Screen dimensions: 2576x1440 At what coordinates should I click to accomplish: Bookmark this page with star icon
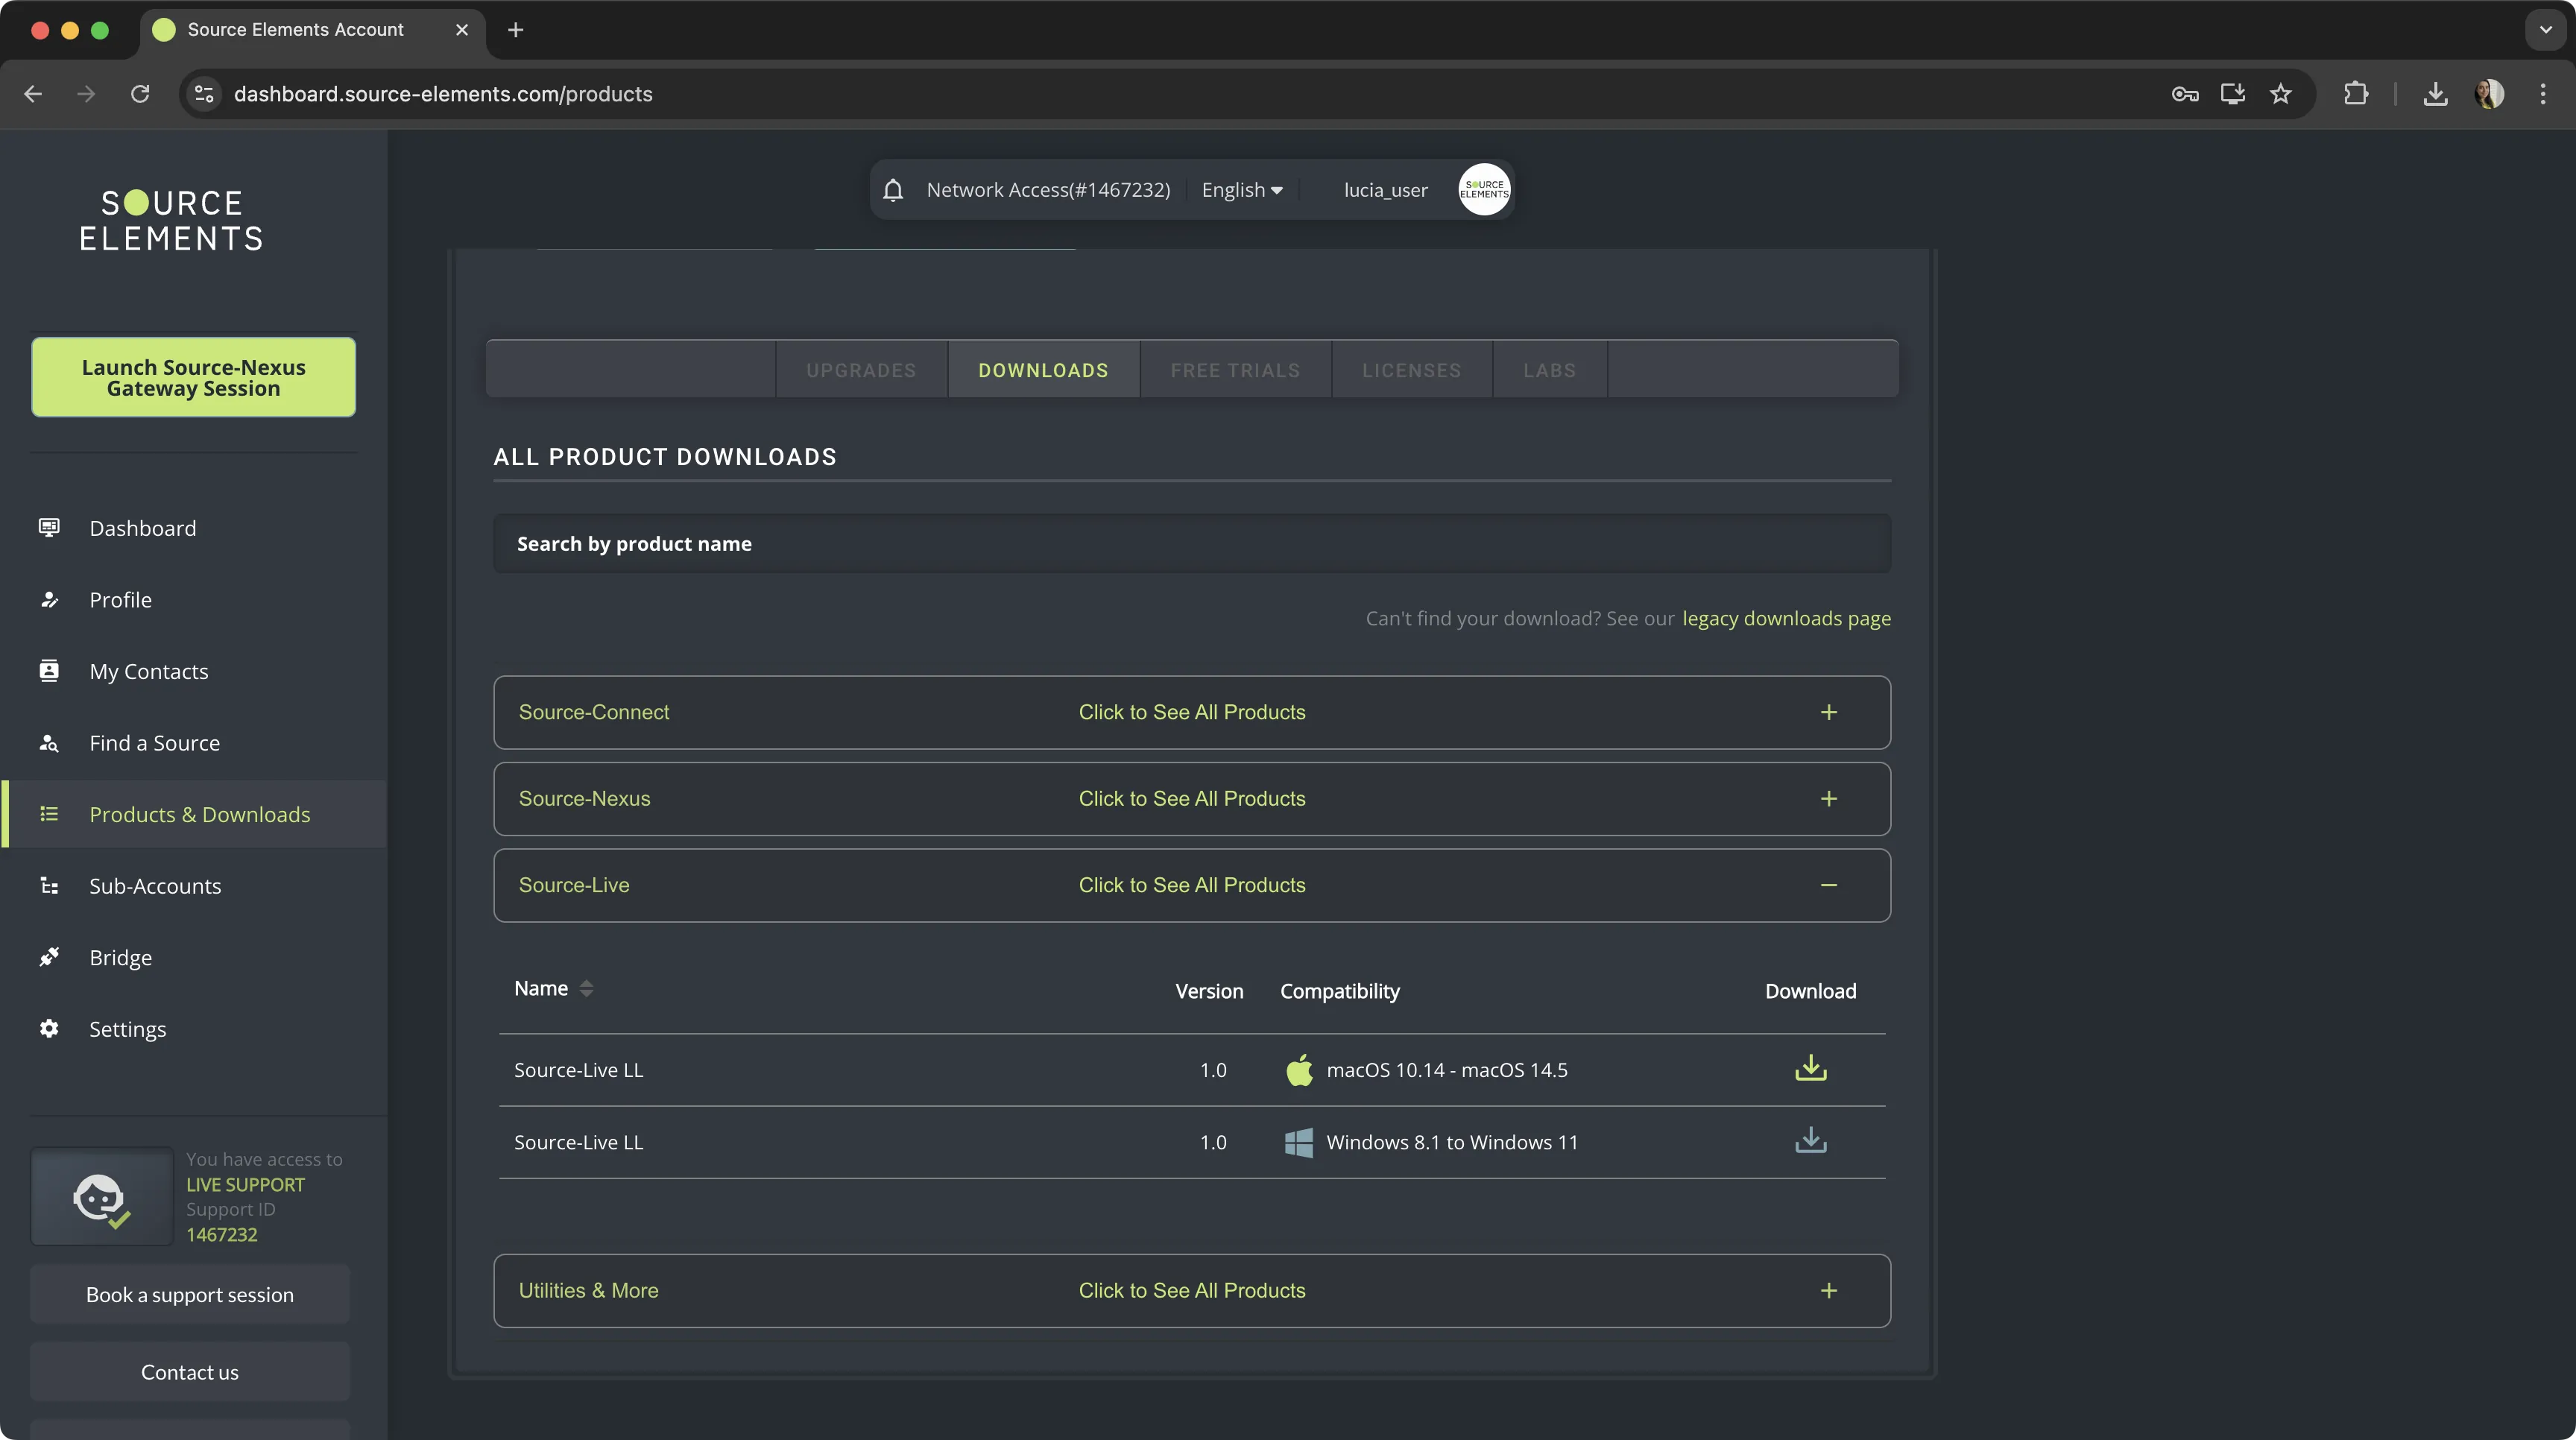2280,94
